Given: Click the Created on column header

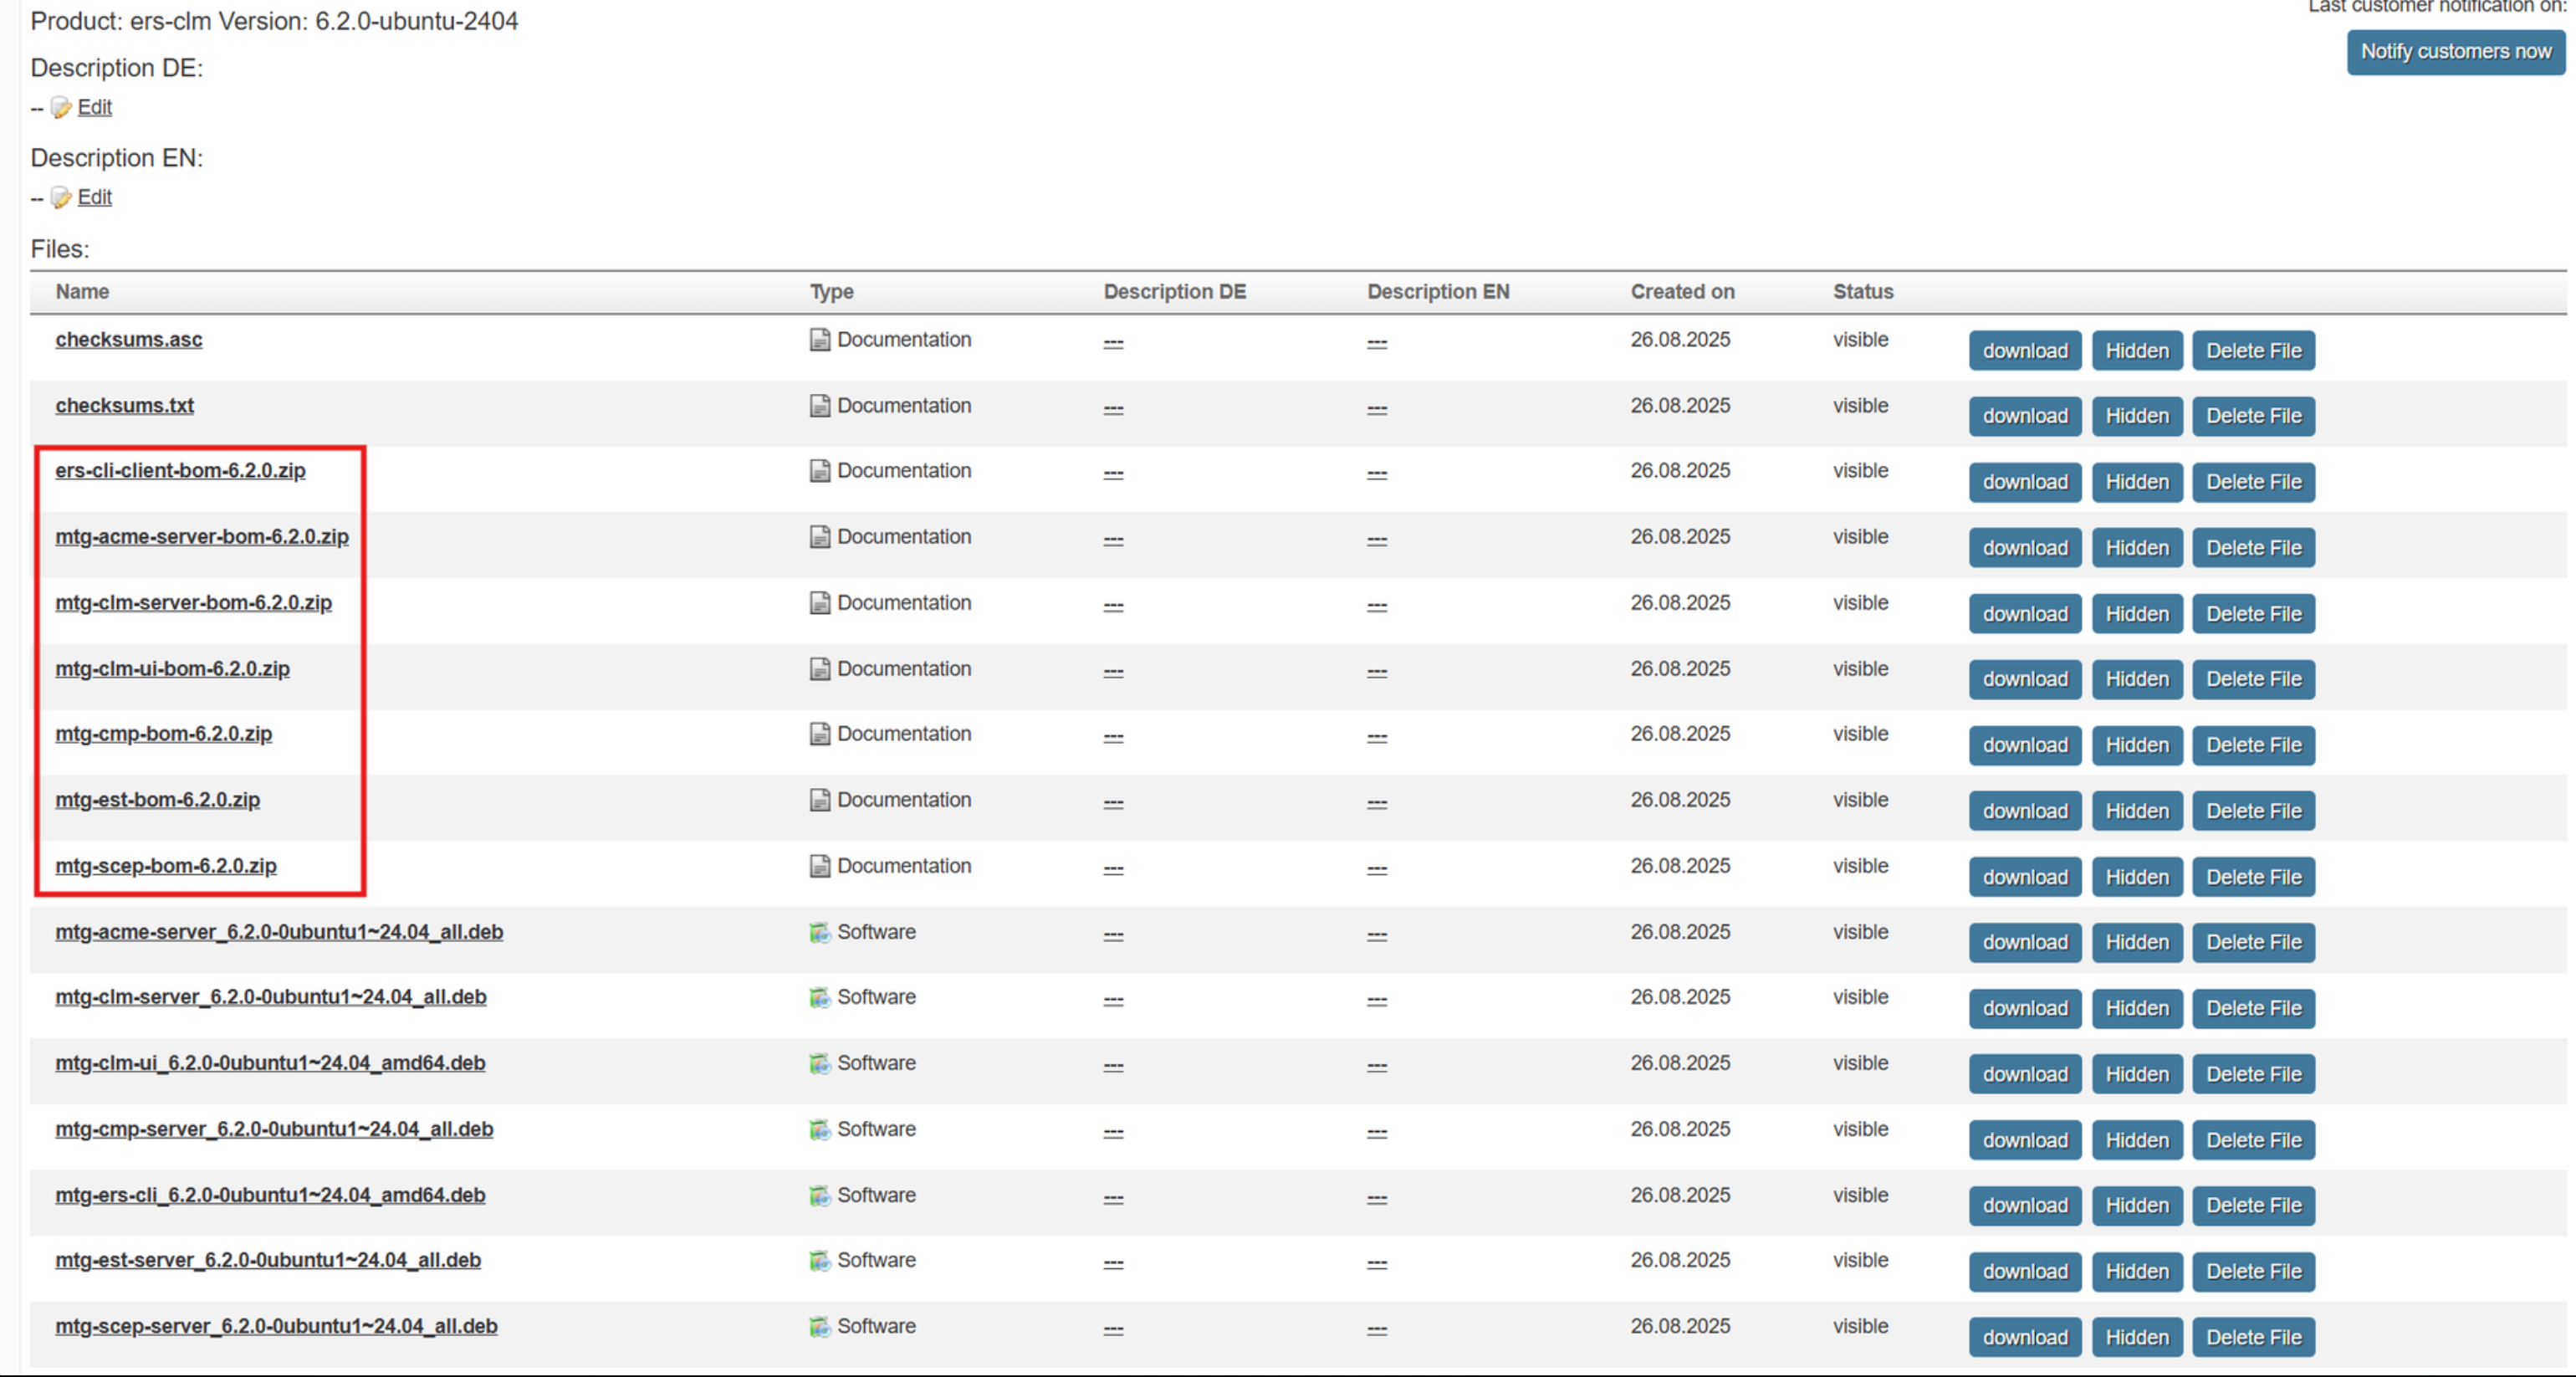Looking at the screenshot, I should [x=1682, y=292].
